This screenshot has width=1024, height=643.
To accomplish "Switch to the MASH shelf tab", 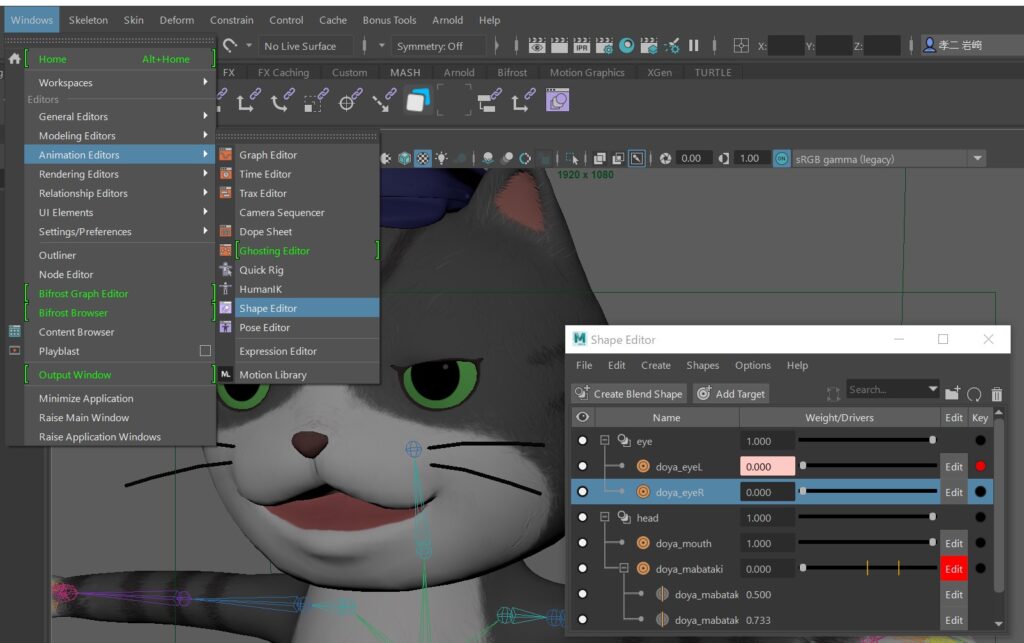I will tap(405, 72).
